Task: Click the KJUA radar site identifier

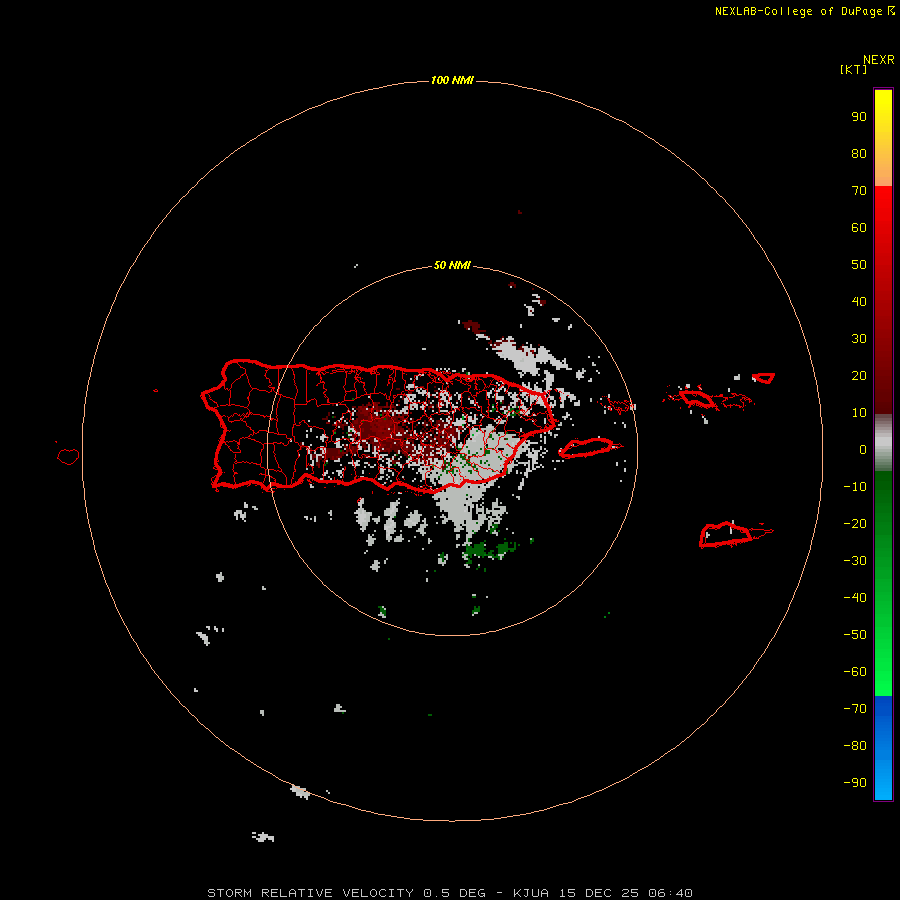Action: 531,893
